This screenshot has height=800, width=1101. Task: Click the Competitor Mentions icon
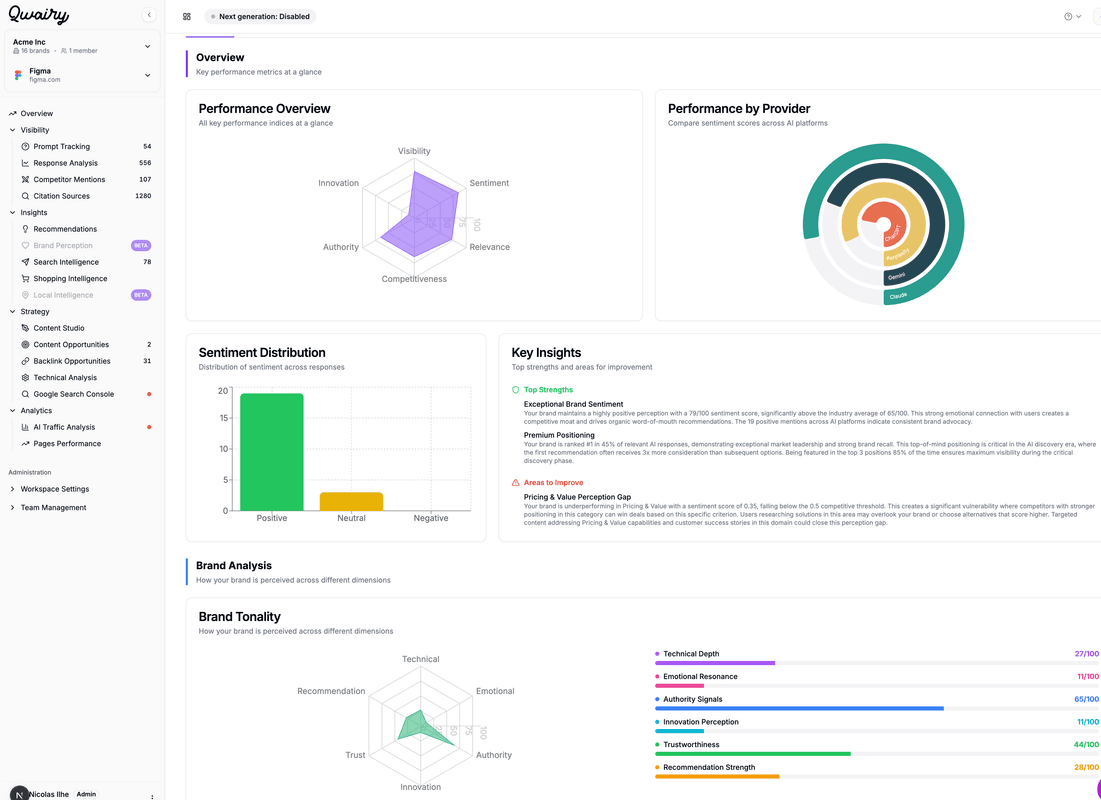click(25, 180)
